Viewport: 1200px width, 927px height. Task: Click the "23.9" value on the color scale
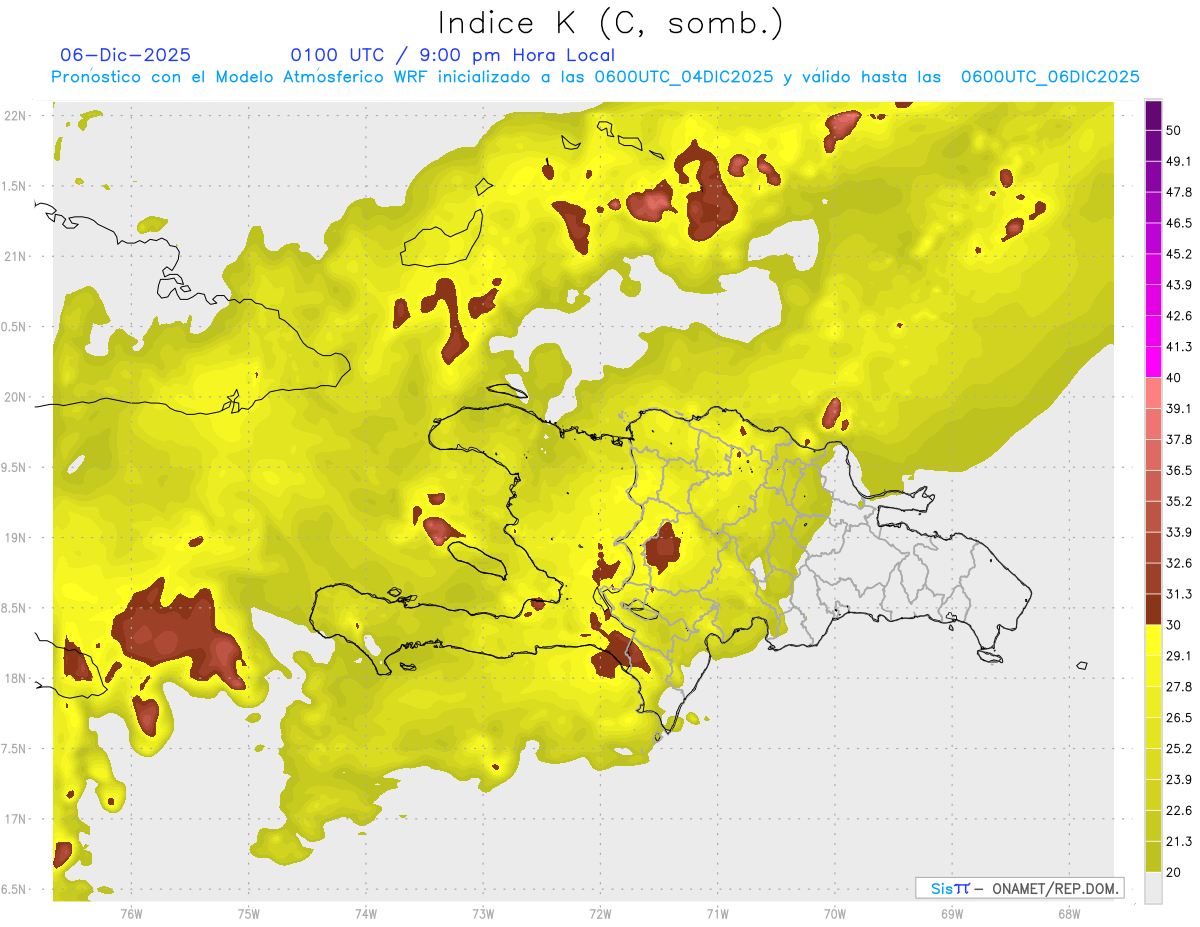pos(1180,779)
